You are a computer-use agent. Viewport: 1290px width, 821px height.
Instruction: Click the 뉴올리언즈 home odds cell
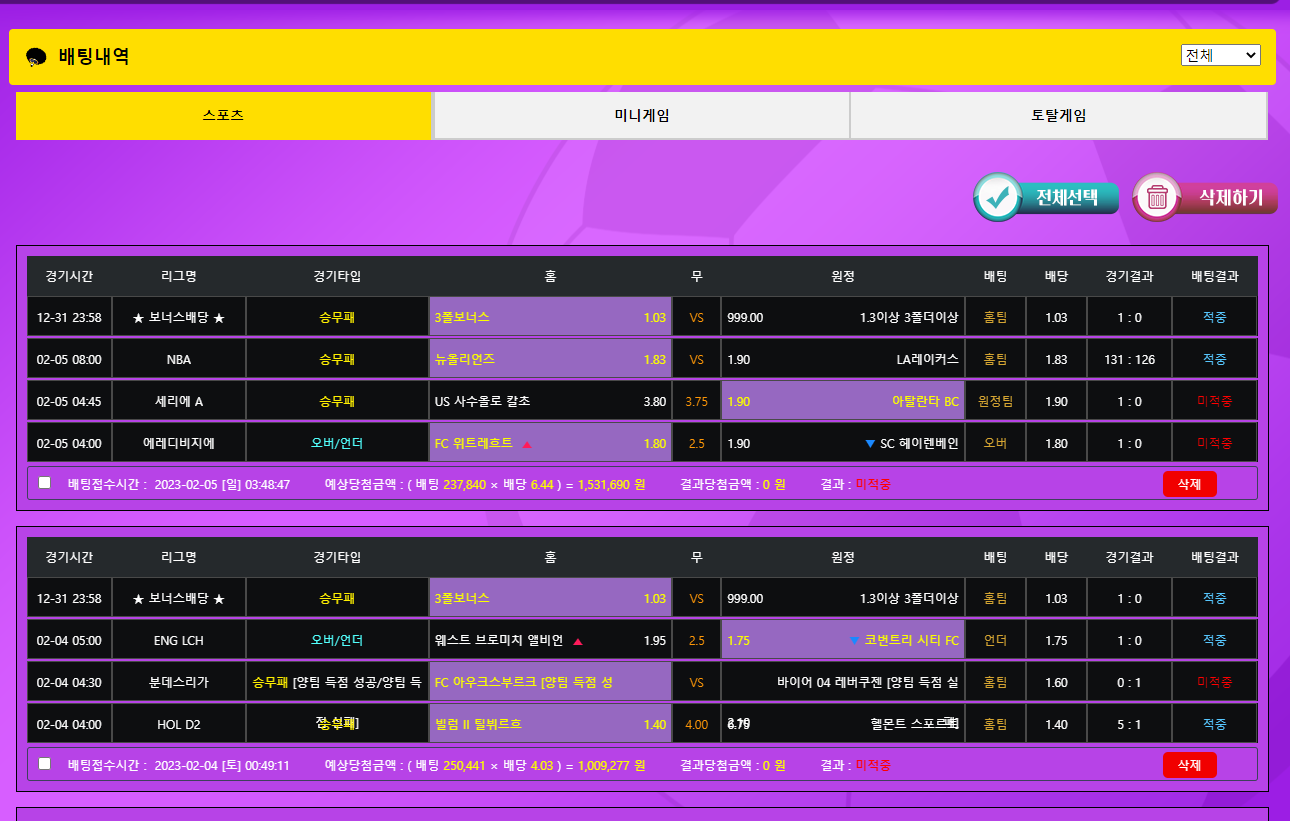550,360
